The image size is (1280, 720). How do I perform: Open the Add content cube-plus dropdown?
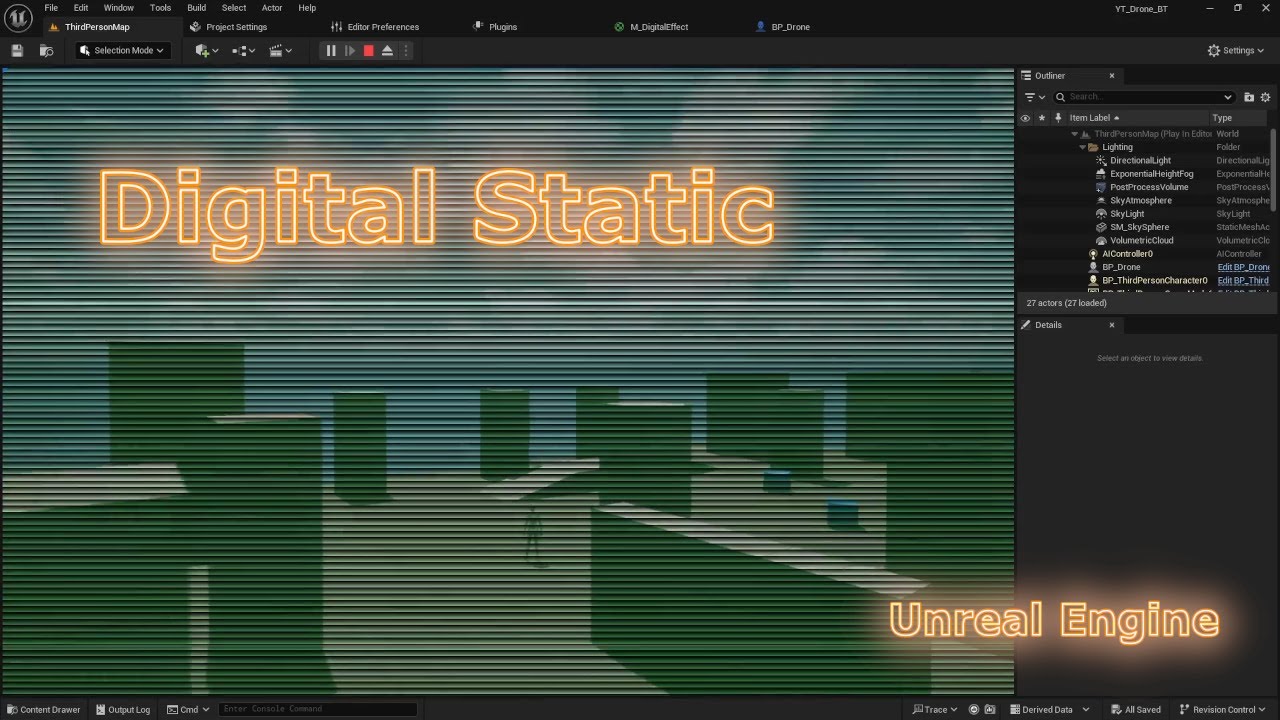point(207,50)
